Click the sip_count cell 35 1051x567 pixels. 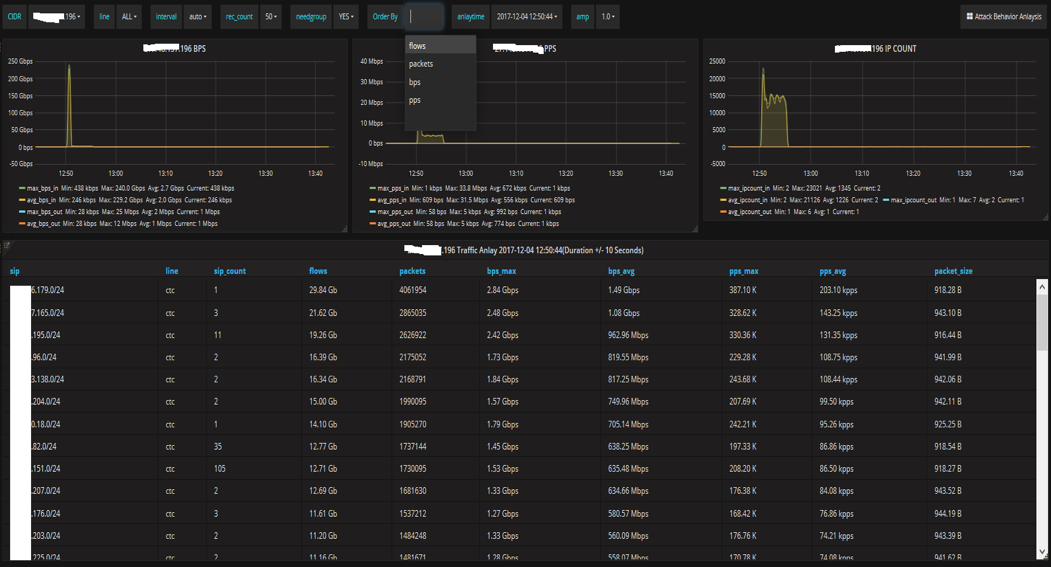[x=218, y=446]
